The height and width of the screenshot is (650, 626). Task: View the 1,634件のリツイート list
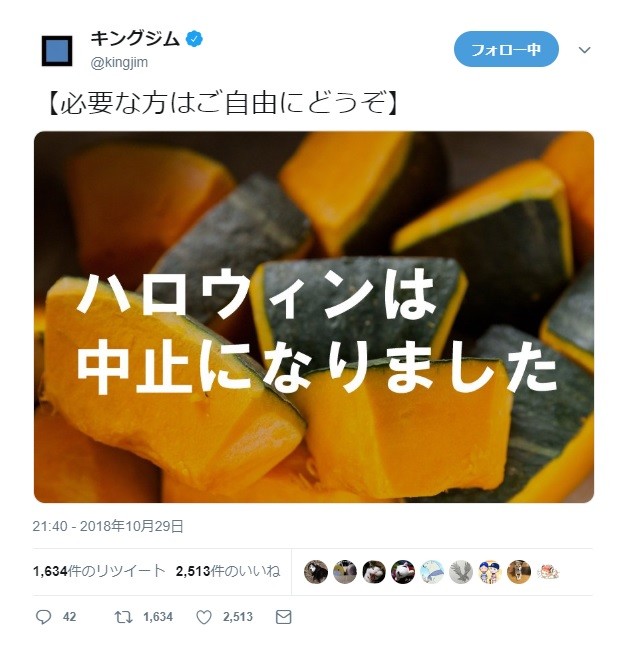99,571
